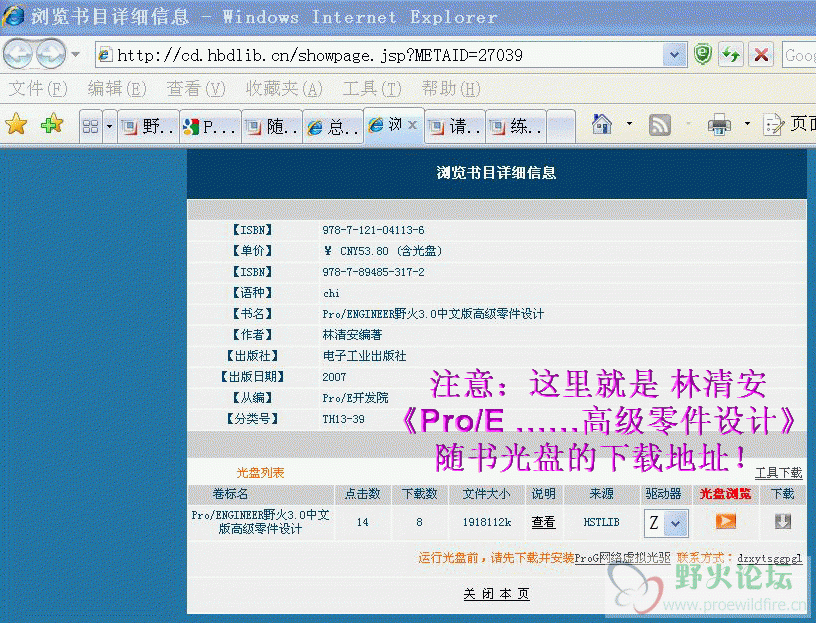Click the gray download arrow icon
816x623 pixels.
point(783,521)
